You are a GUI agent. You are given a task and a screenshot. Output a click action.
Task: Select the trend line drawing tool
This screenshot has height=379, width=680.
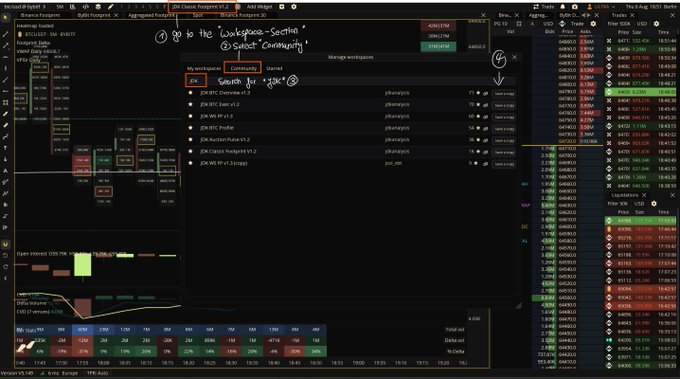[x=5, y=34]
